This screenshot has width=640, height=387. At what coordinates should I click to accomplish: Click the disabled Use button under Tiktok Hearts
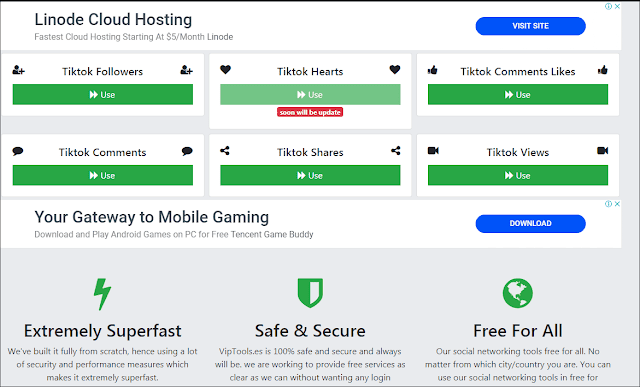click(310, 95)
